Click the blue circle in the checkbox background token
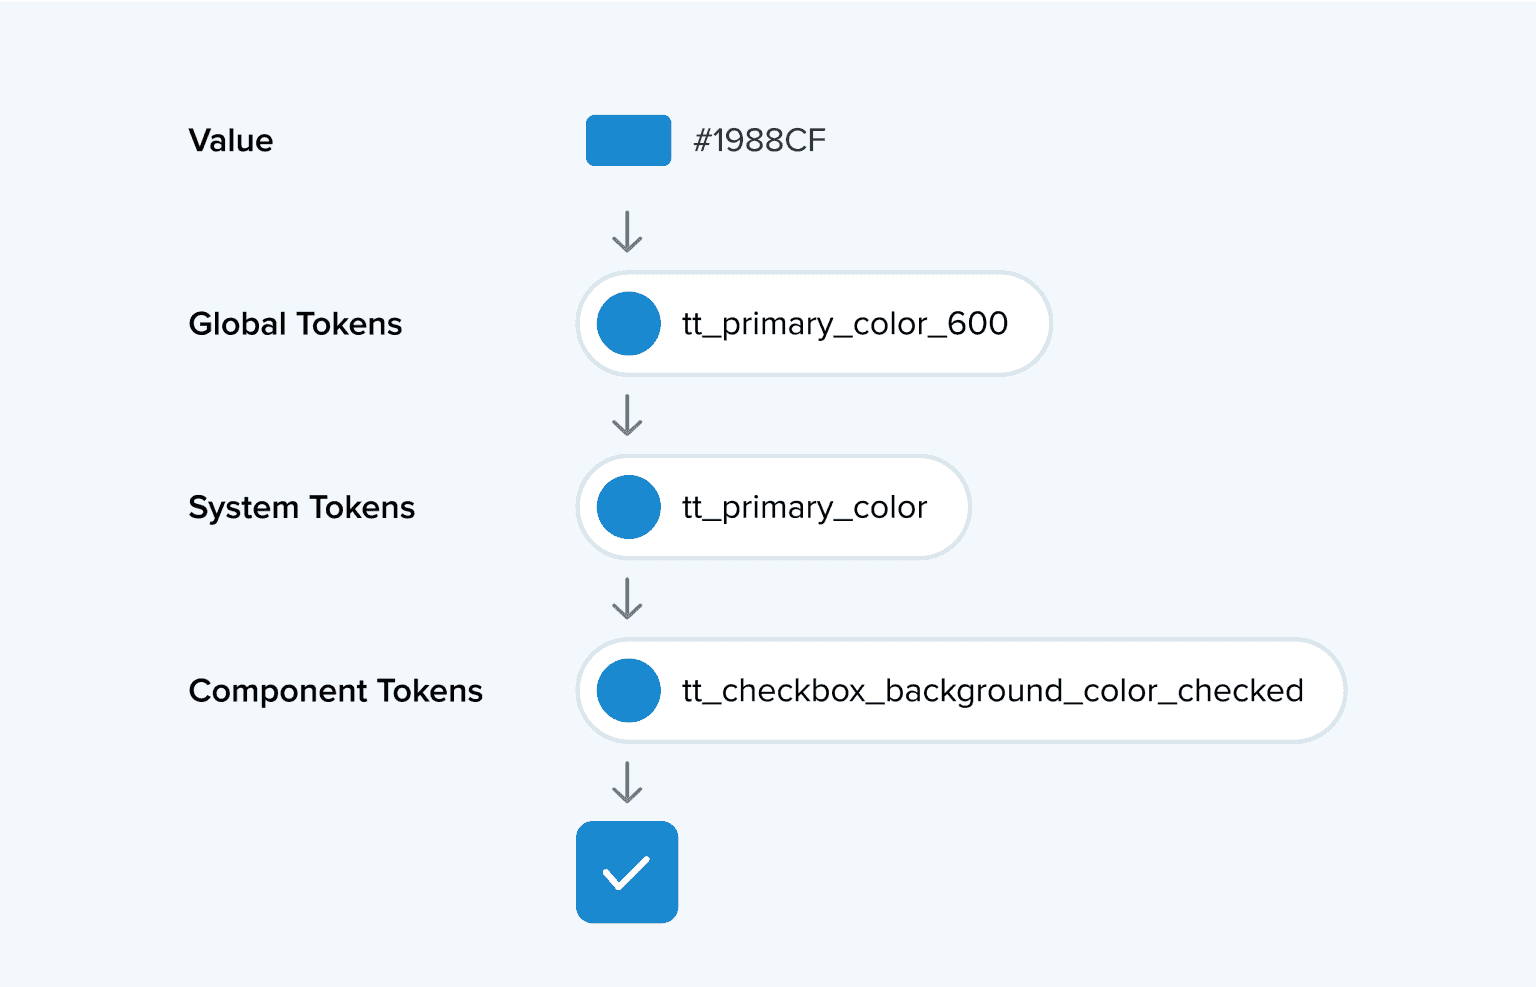1536x987 pixels. [x=629, y=691]
